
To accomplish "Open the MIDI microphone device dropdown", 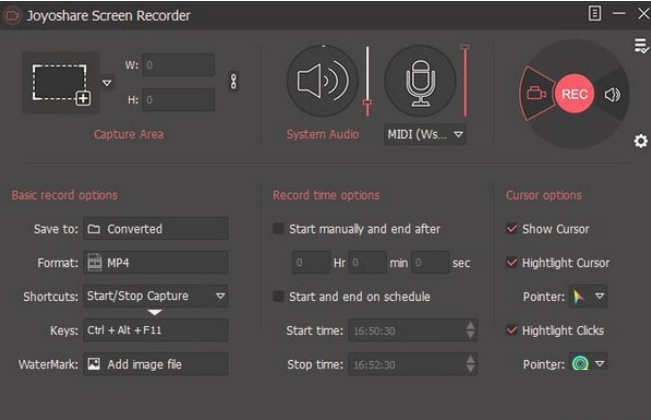I will point(425,134).
